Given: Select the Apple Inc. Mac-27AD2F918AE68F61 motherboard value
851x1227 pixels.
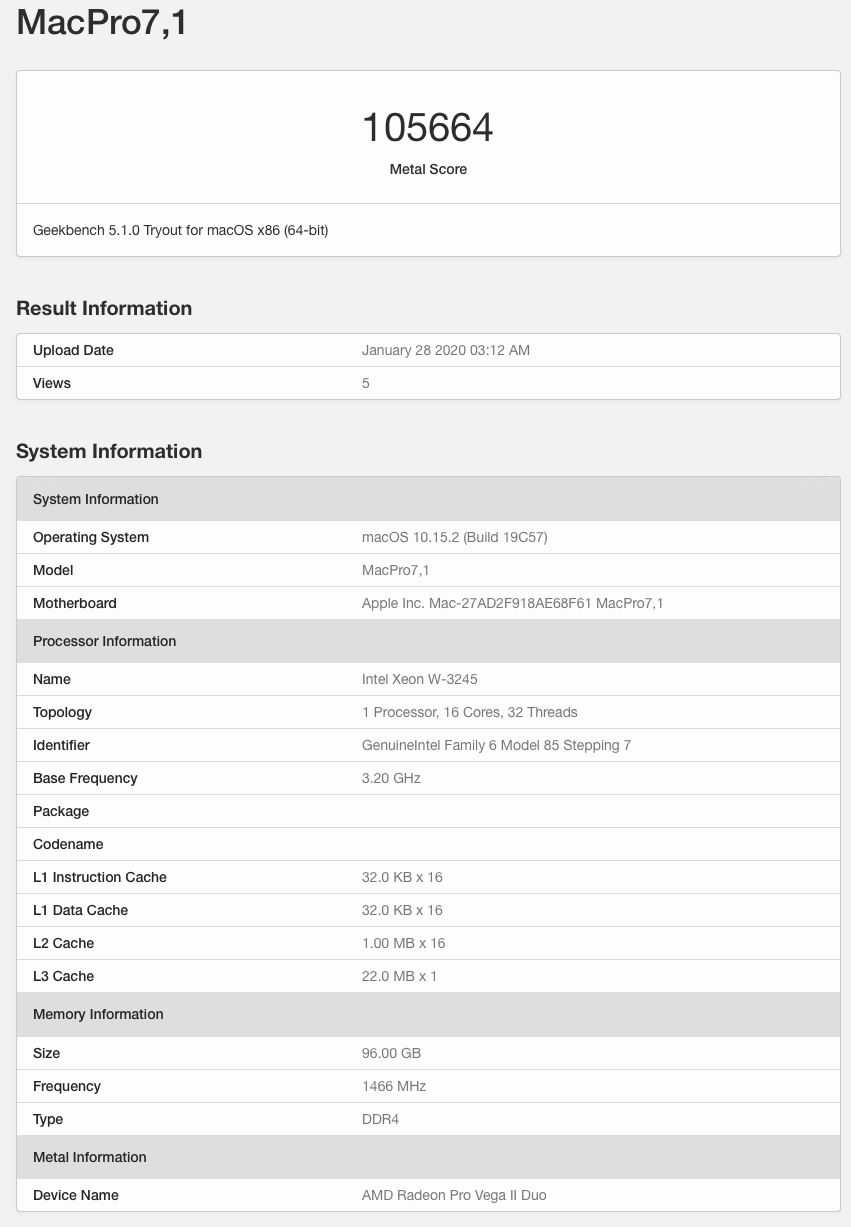Looking at the screenshot, I should (x=513, y=603).
